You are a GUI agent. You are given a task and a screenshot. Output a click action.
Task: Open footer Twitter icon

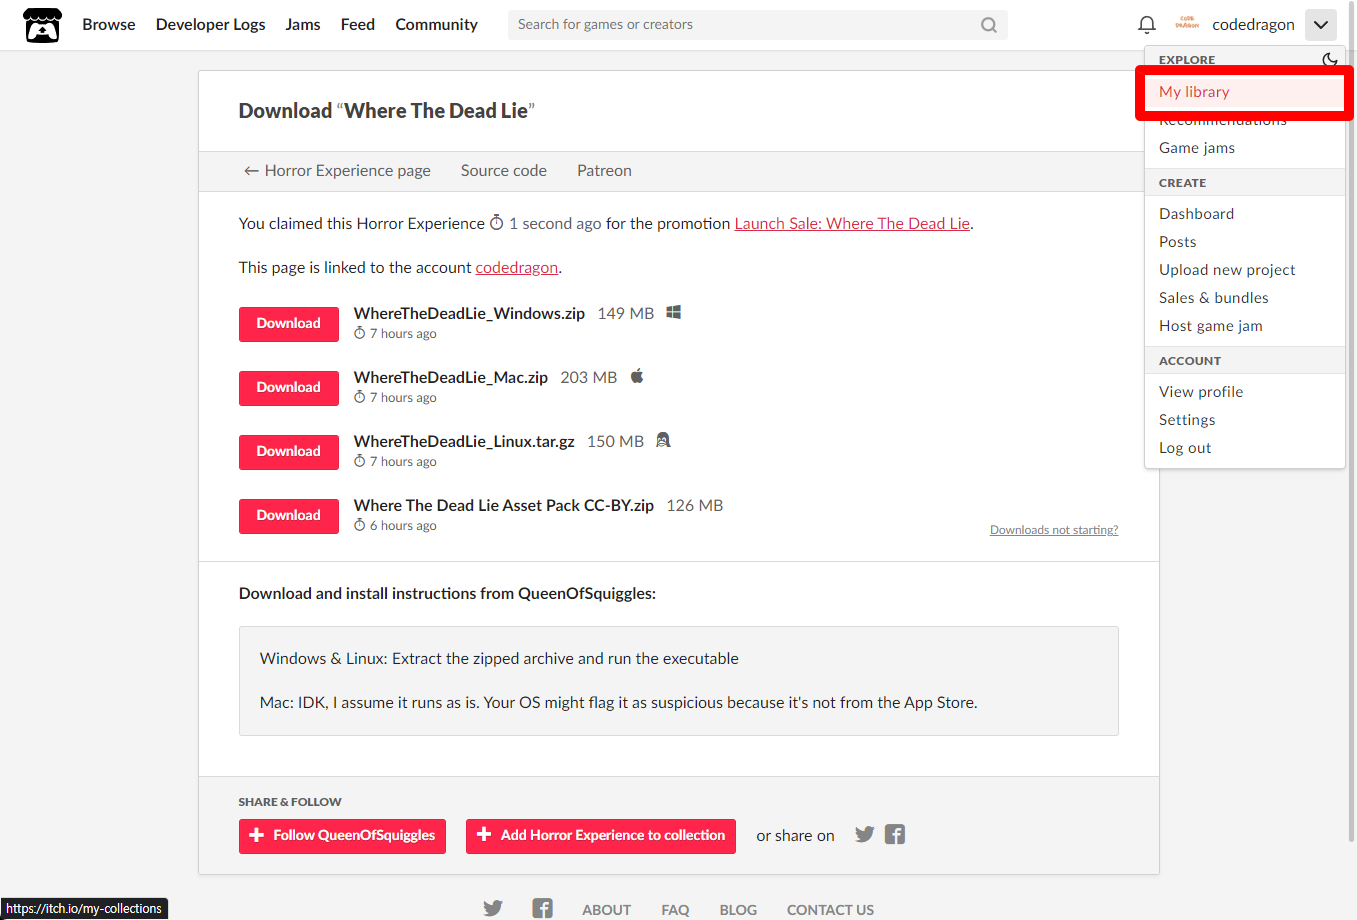click(493, 908)
